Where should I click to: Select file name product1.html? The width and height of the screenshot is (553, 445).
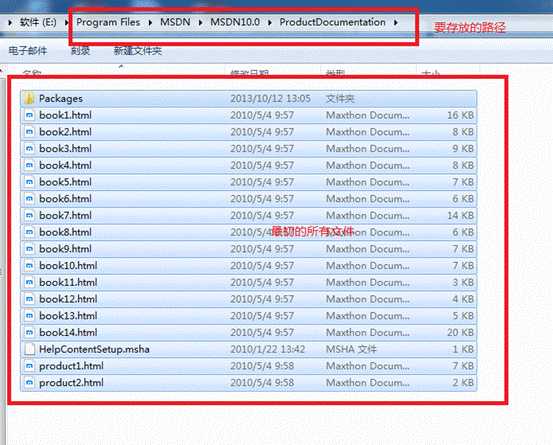(x=71, y=366)
